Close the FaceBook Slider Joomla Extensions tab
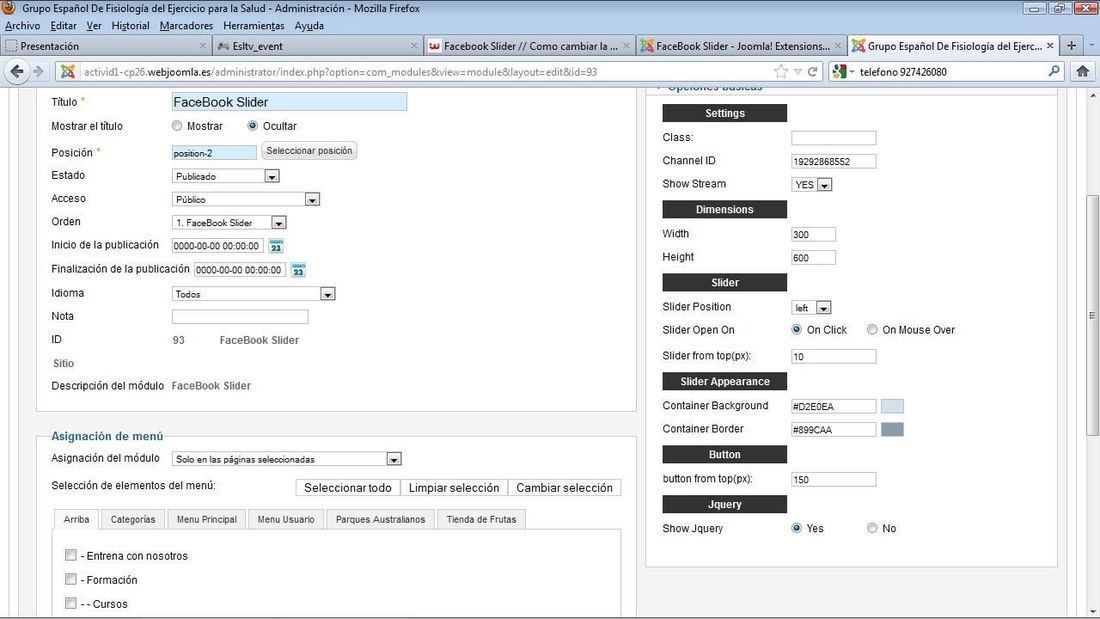 tap(838, 46)
